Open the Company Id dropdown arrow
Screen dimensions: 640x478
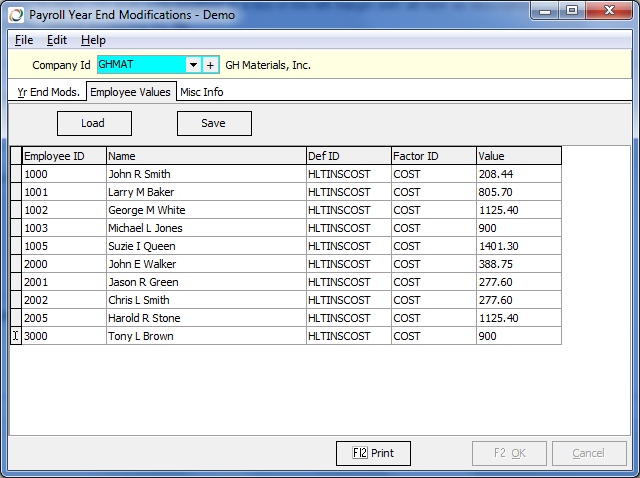click(192, 65)
